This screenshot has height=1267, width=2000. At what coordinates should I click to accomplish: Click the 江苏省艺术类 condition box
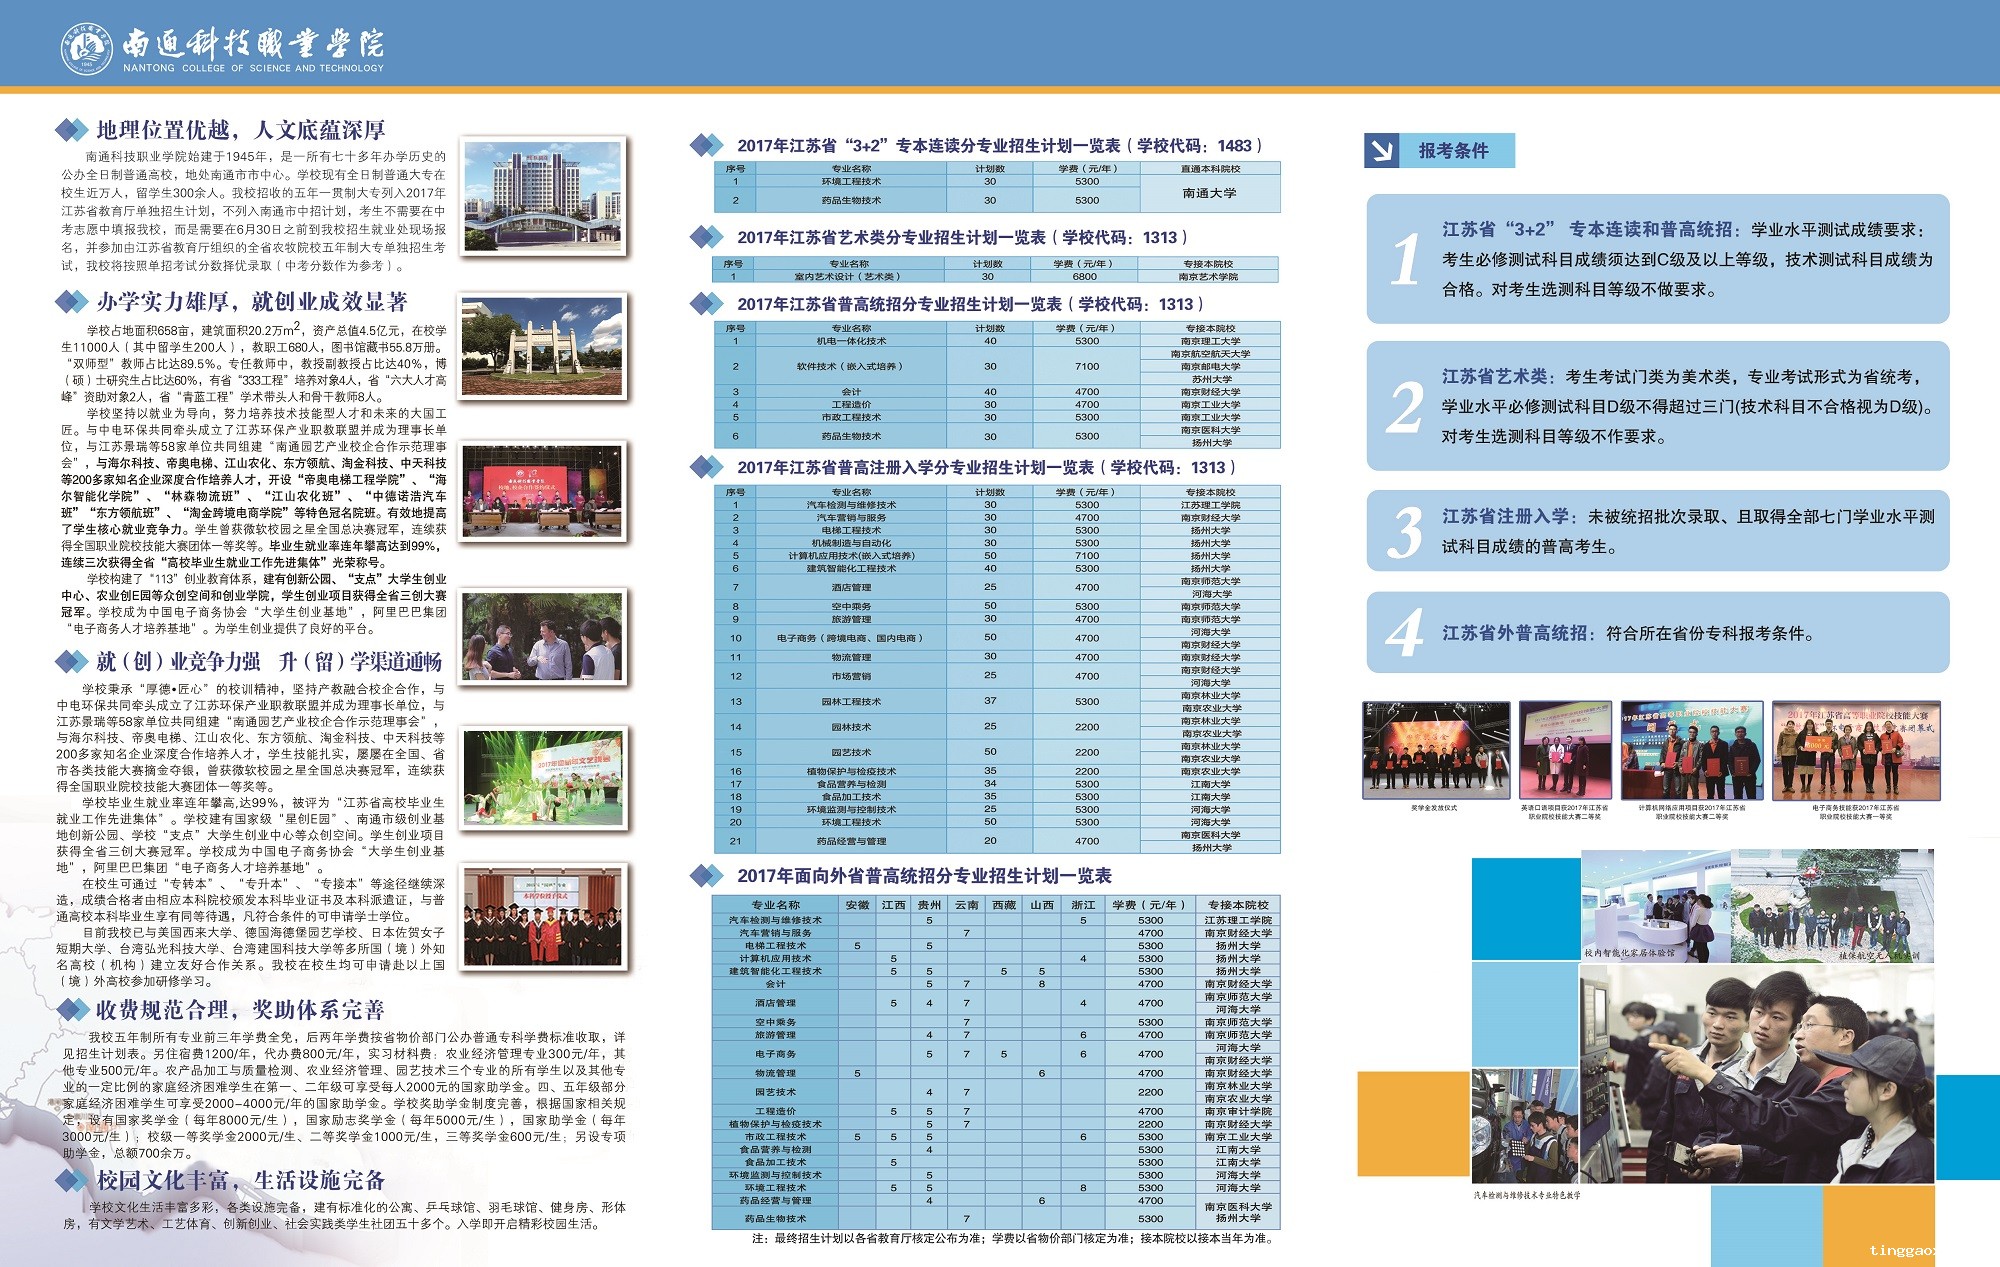pos(1658,405)
